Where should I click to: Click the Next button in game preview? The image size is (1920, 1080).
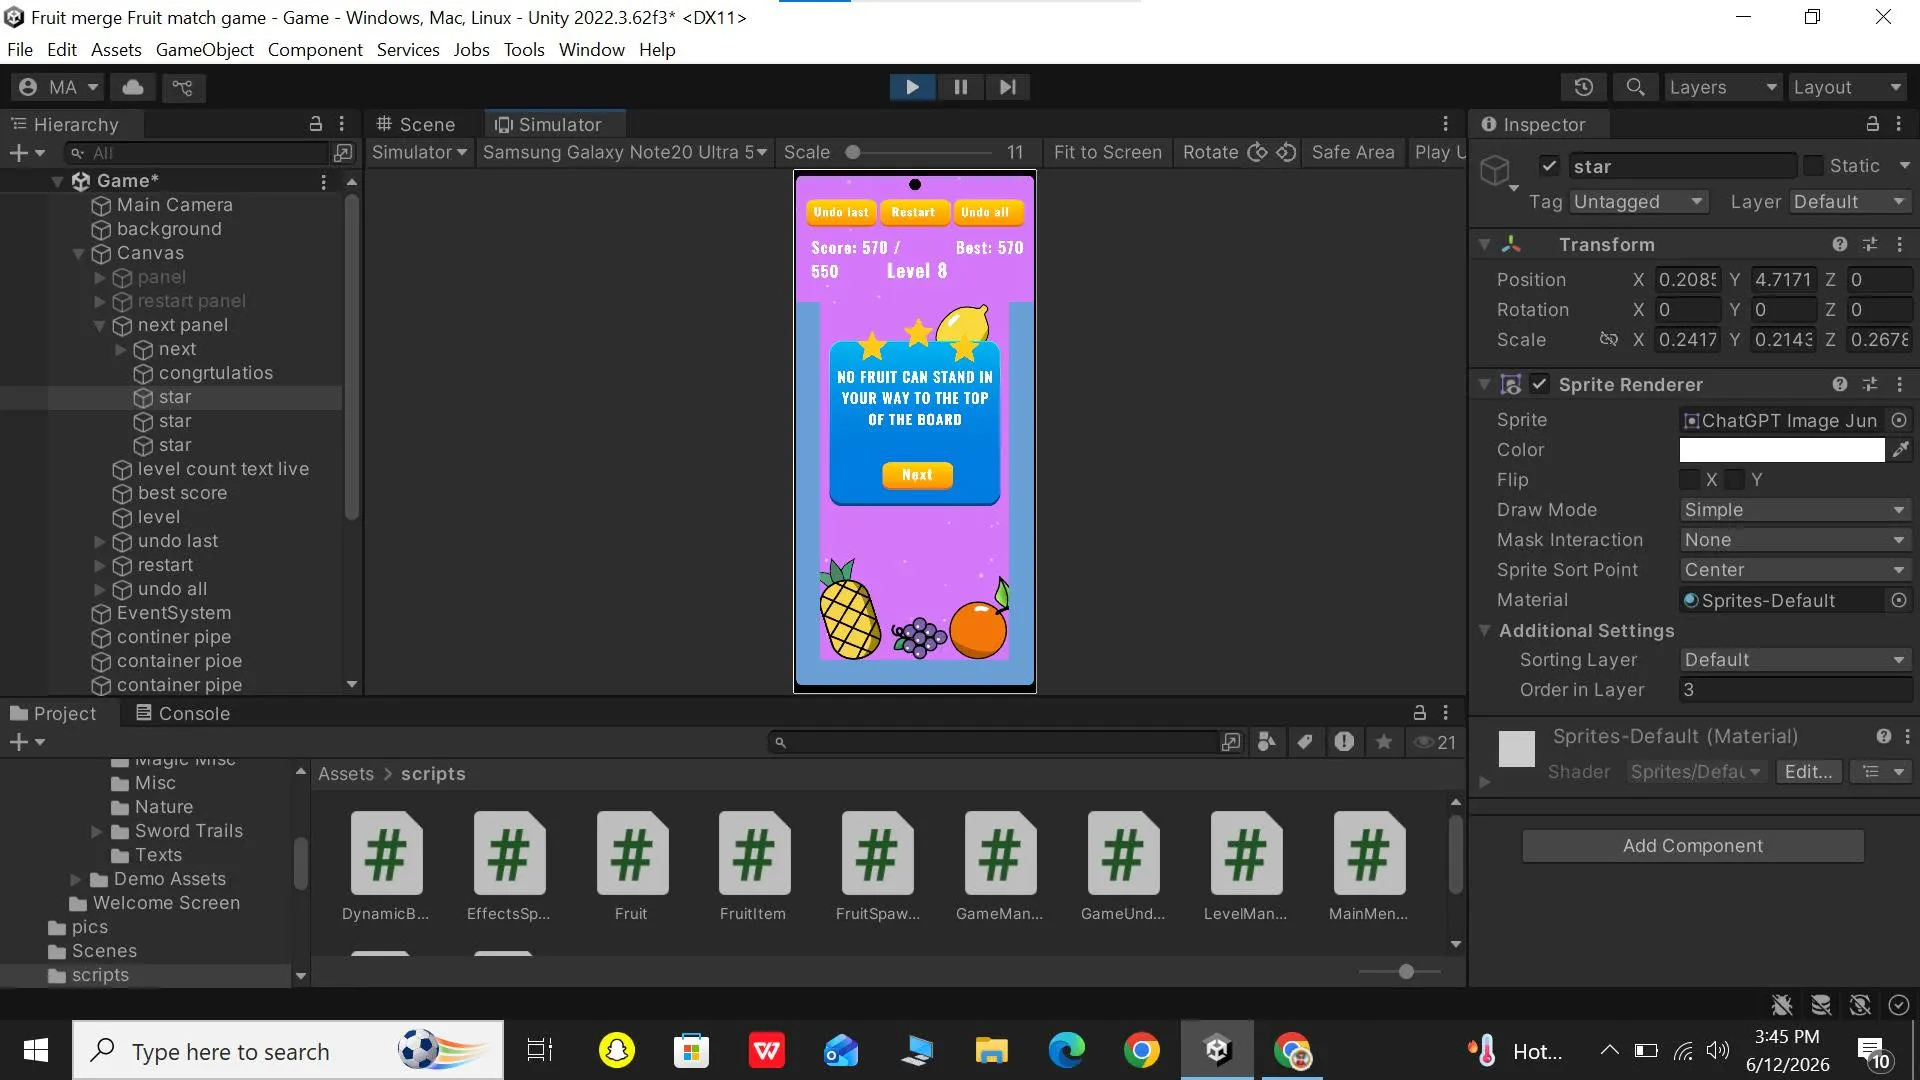[916, 475]
